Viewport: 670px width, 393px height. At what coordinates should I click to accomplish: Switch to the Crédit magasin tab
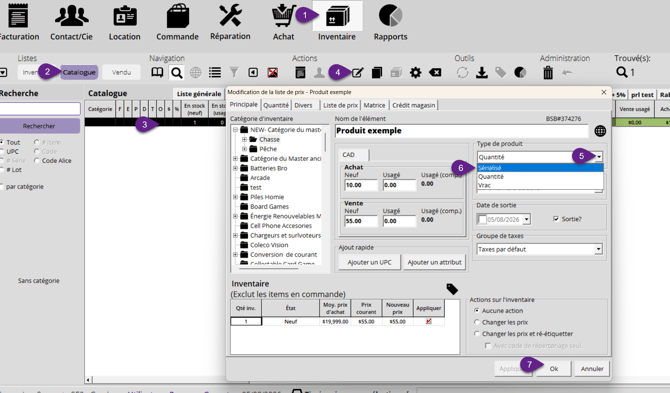pyautogui.click(x=414, y=105)
